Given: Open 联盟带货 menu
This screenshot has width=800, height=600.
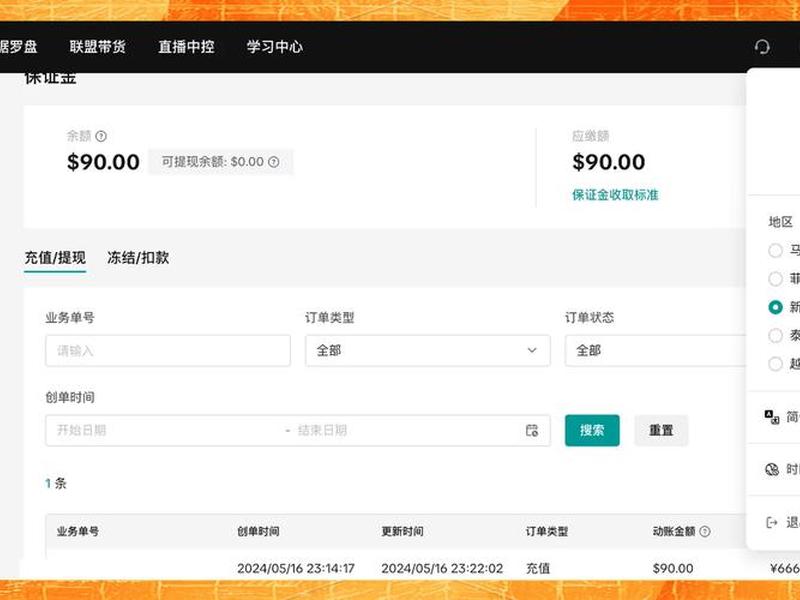Looking at the screenshot, I should click(x=97, y=47).
